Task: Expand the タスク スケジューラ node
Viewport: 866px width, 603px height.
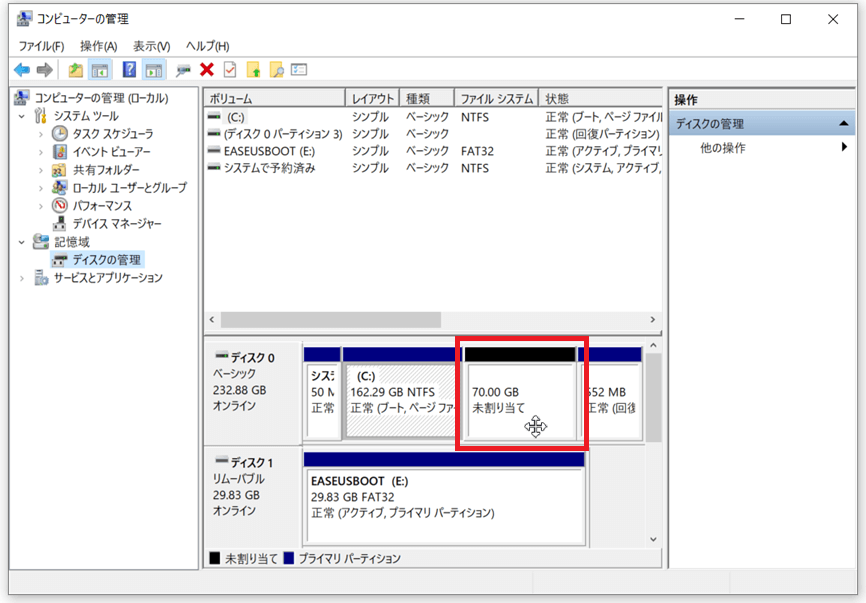Action: click(x=41, y=134)
